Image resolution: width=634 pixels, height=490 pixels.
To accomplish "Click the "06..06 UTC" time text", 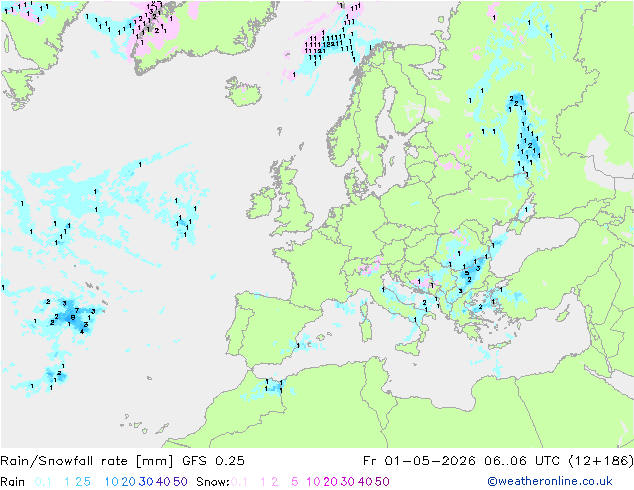I will [522, 461].
